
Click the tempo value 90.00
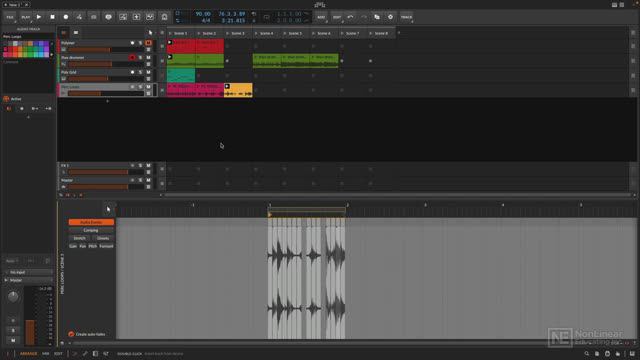(203, 14)
